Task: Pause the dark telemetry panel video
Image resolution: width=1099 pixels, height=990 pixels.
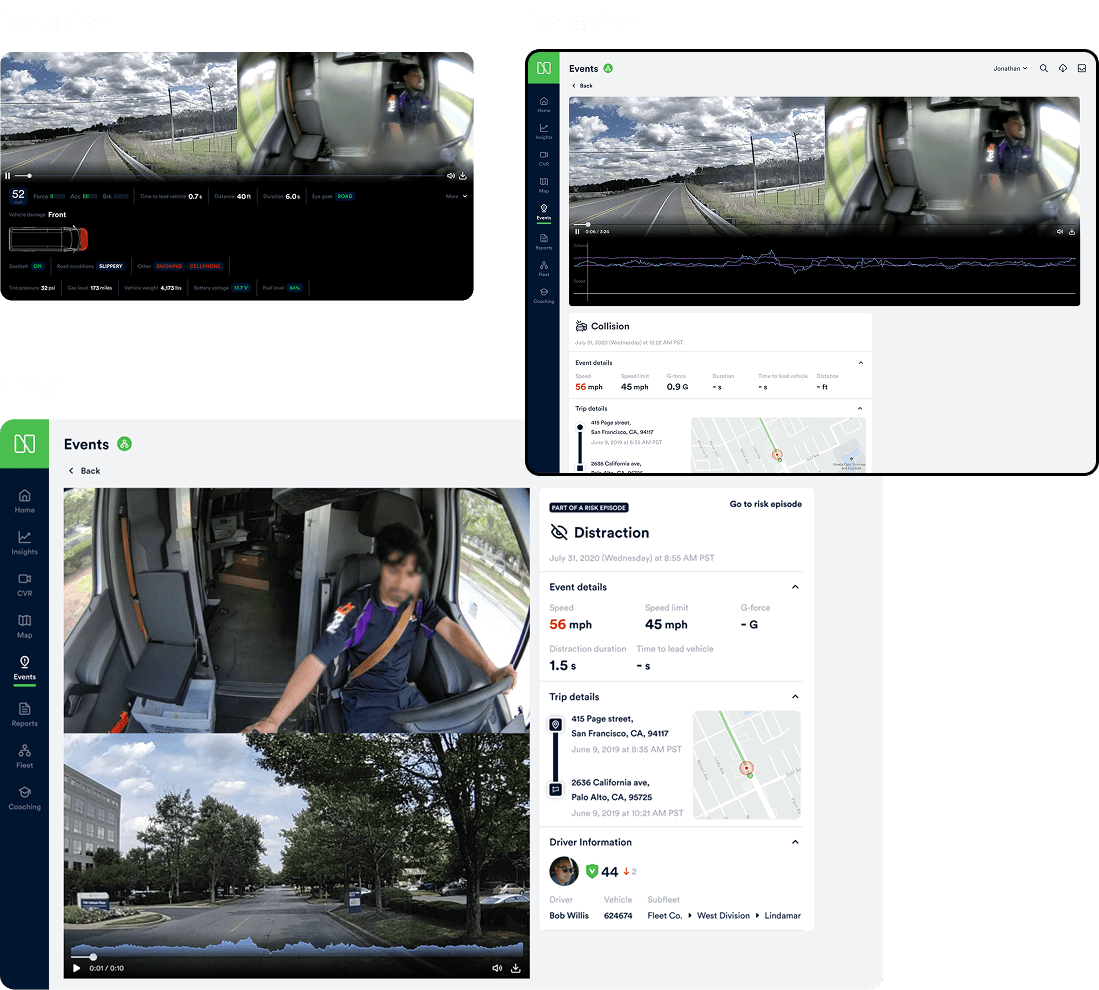Action: pyautogui.click(x=8, y=176)
